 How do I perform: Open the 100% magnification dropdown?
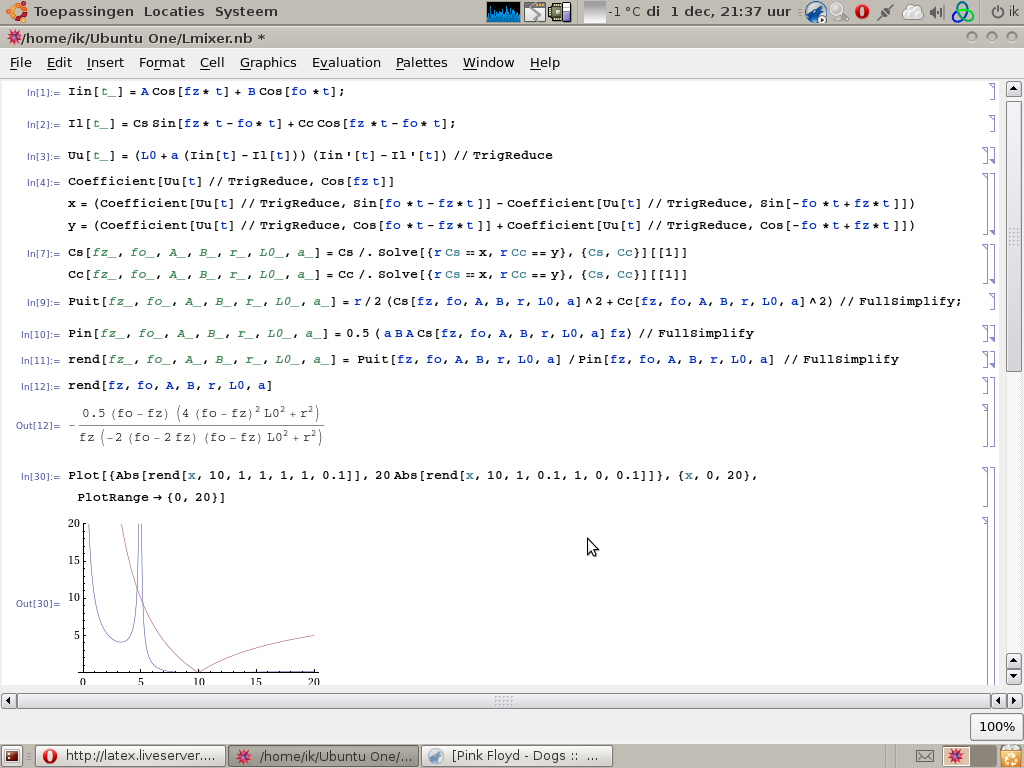pos(995,727)
